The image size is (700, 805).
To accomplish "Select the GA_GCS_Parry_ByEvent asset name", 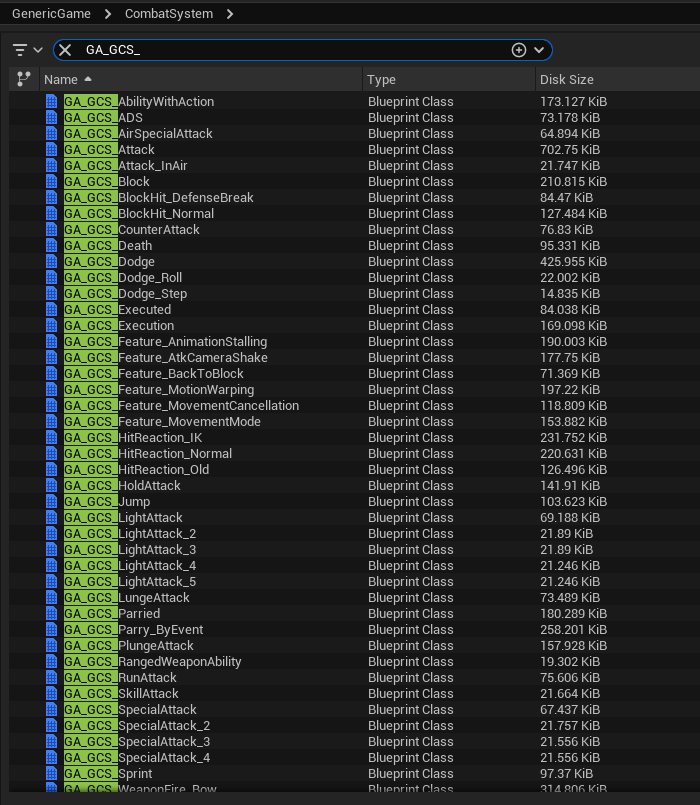I will 134,629.
